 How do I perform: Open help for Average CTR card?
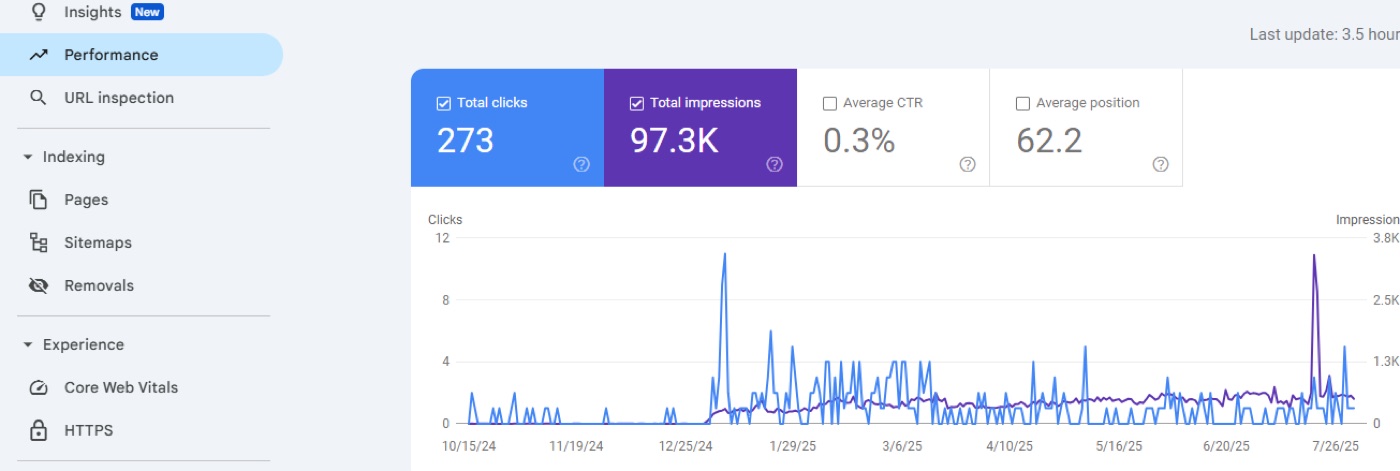967,165
